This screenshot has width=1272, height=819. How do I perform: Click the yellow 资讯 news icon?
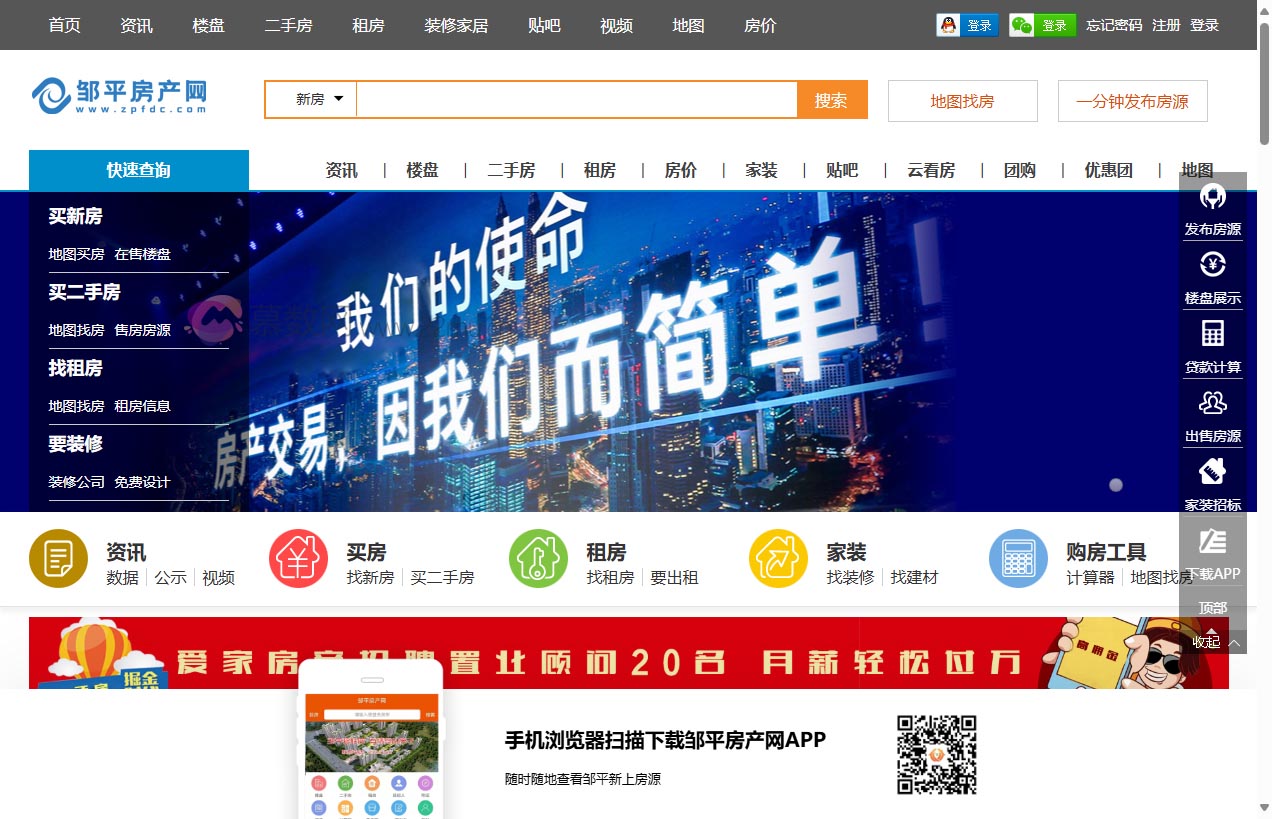58,559
